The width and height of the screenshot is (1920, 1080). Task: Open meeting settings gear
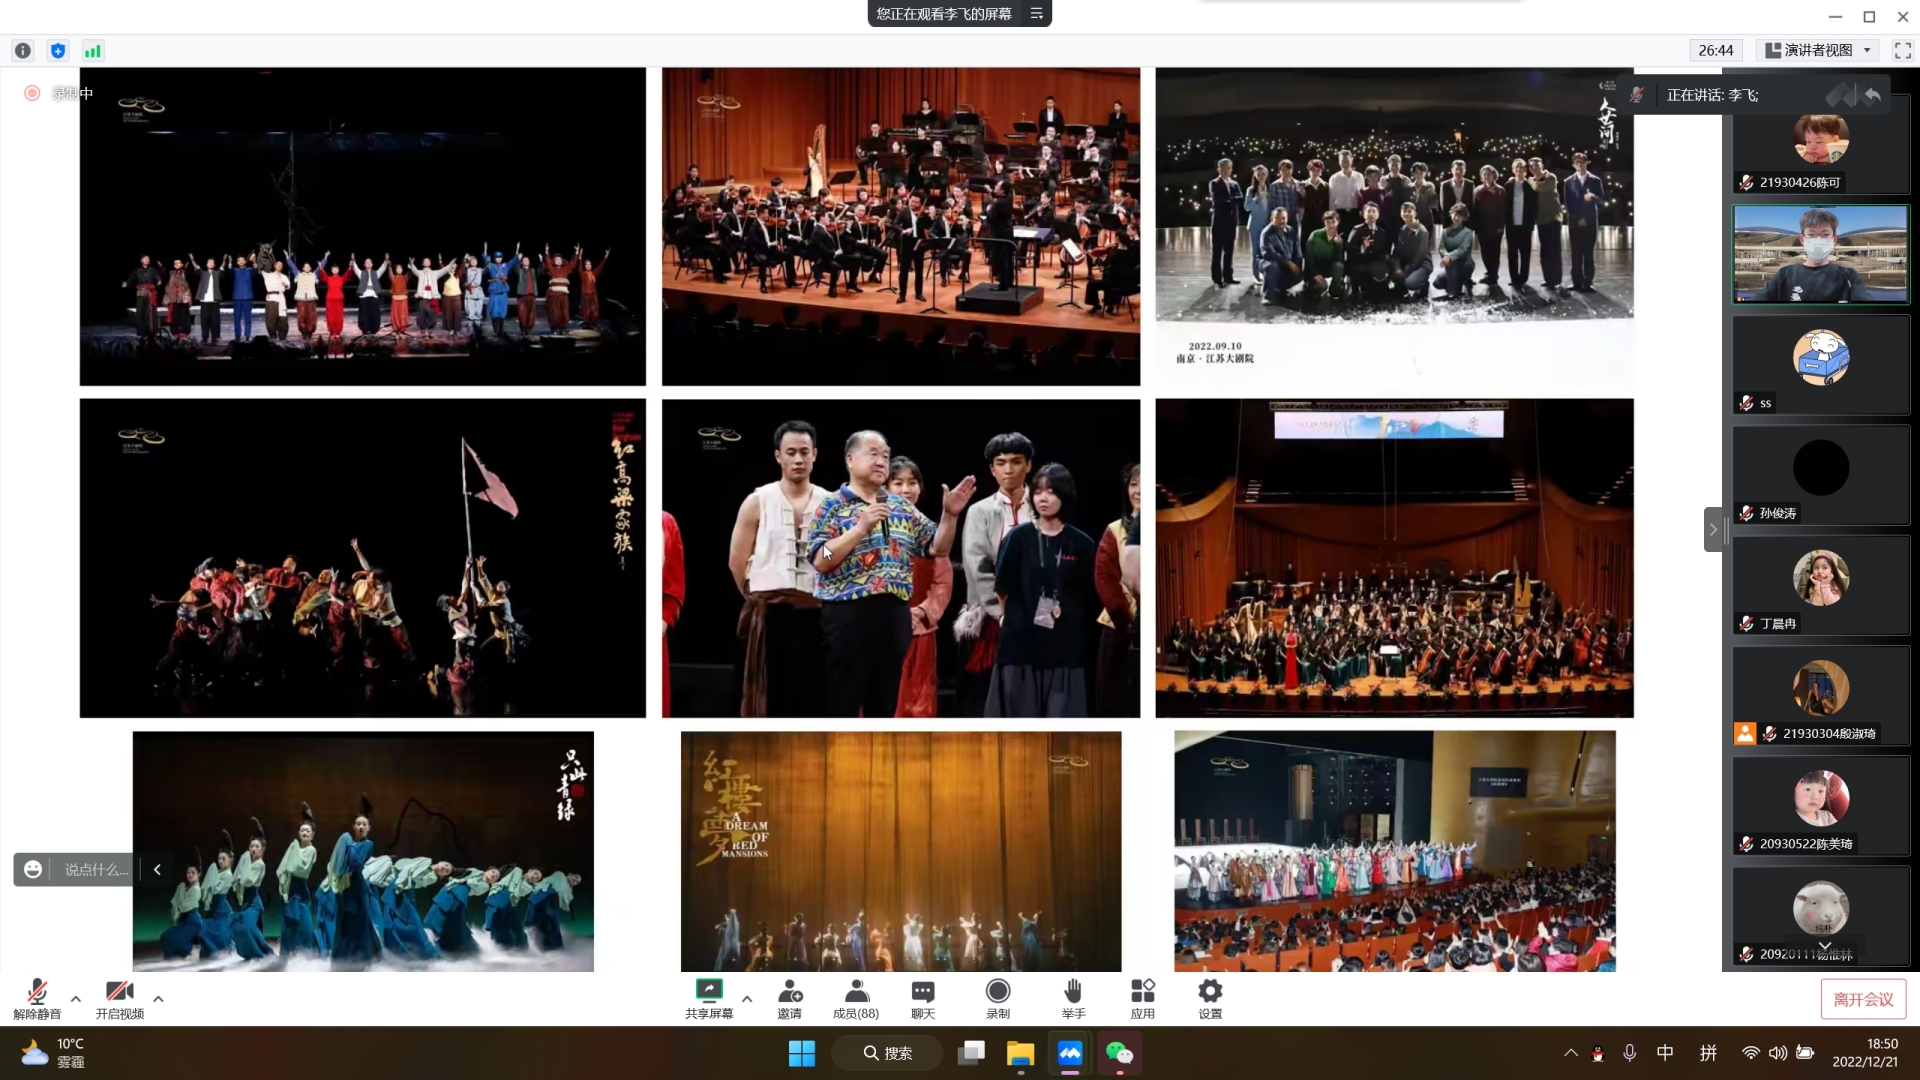(1210, 998)
